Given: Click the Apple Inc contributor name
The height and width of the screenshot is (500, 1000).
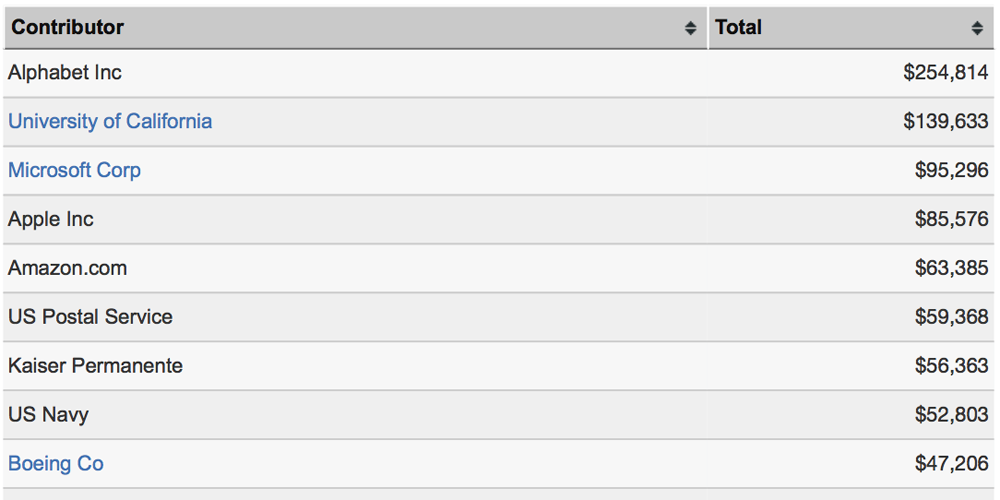Looking at the screenshot, I should point(51,219).
